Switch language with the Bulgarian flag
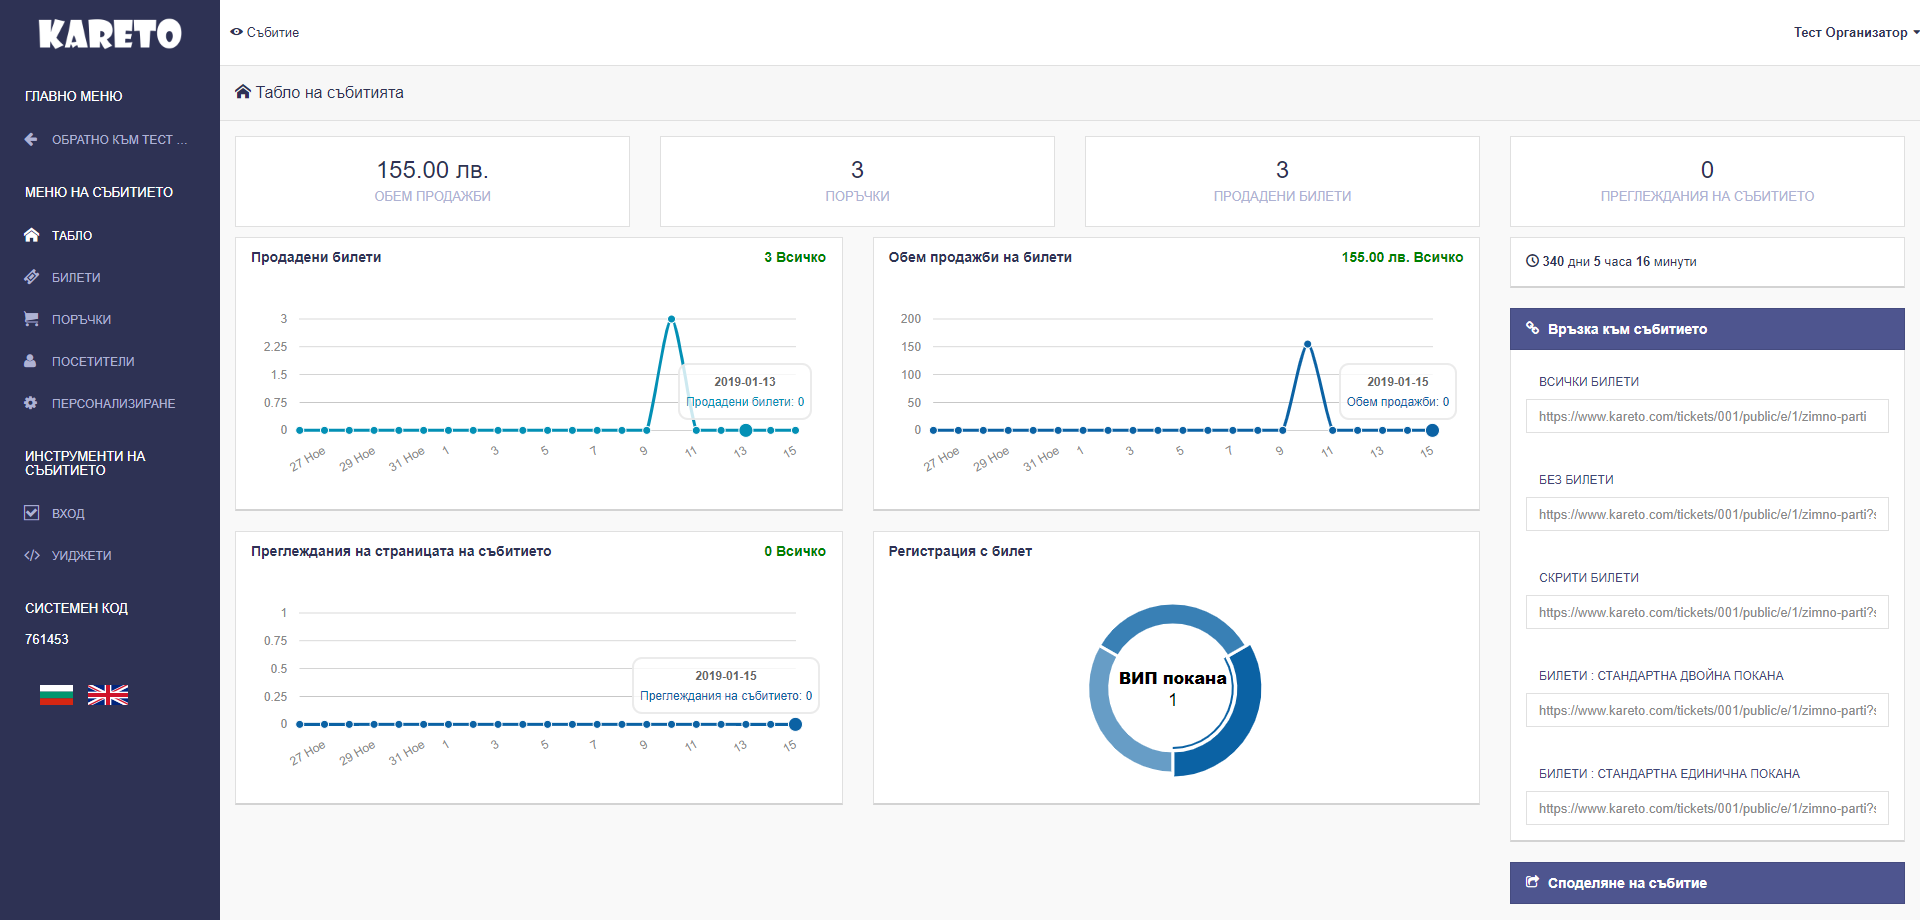1920x920 pixels. click(x=56, y=695)
